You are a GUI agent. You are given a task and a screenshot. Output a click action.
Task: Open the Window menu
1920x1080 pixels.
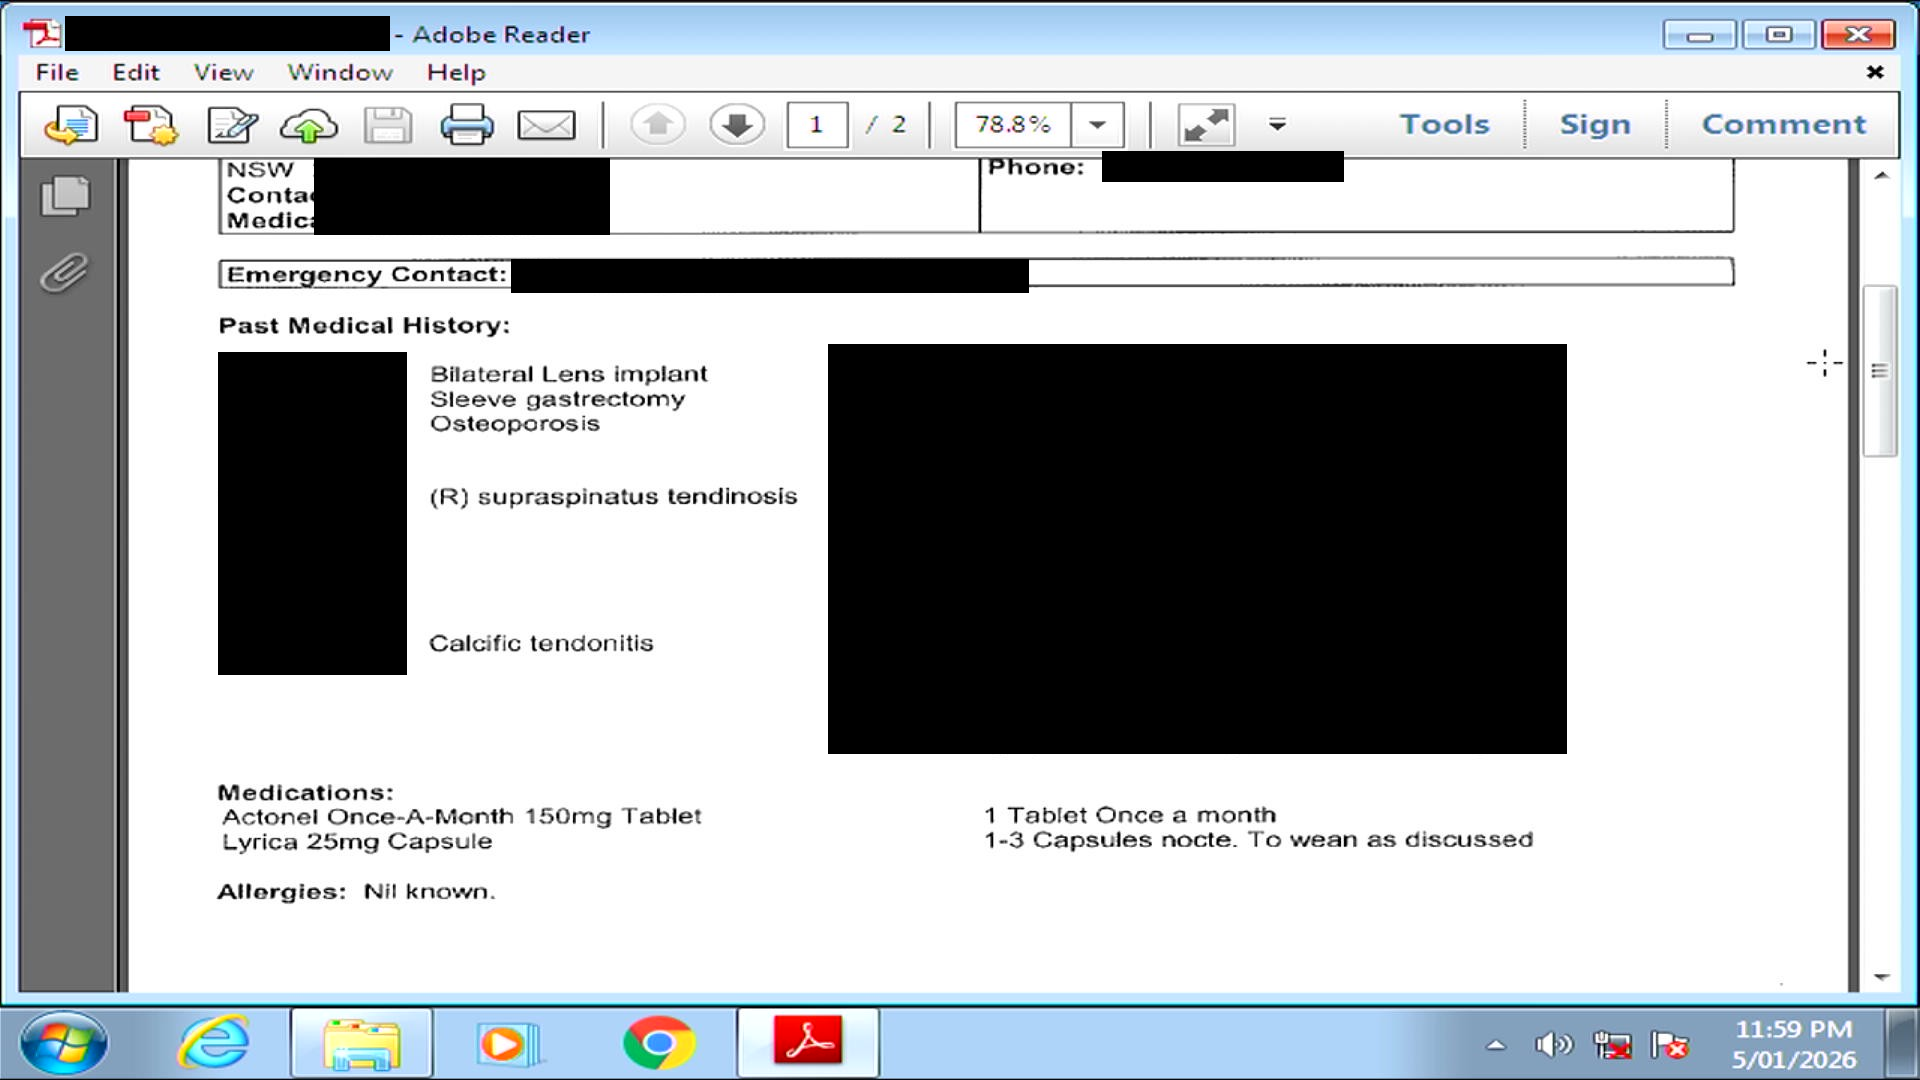click(340, 72)
